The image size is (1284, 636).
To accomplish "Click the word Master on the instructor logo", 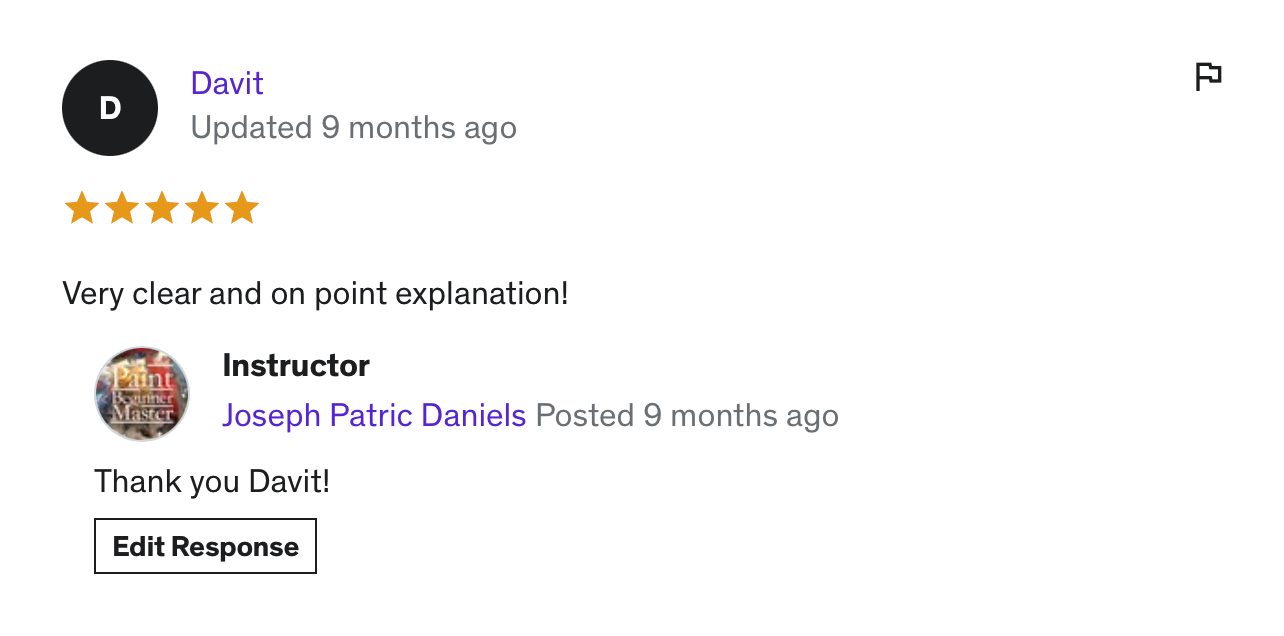I will [x=142, y=412].
